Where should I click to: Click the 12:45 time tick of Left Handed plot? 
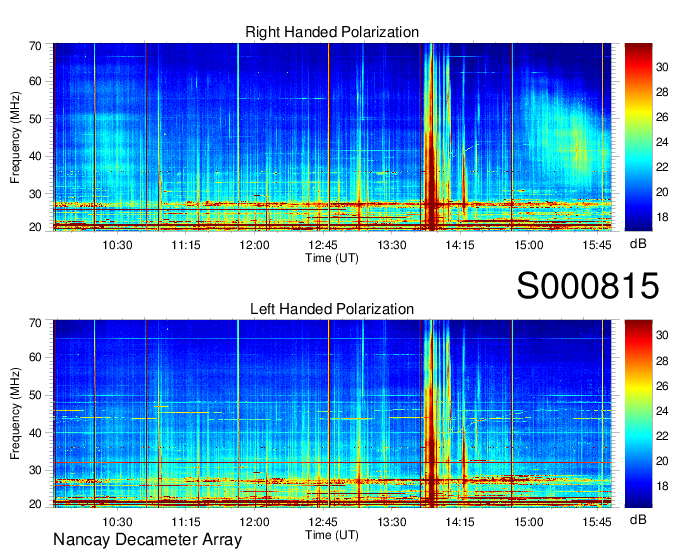(323, 522)
